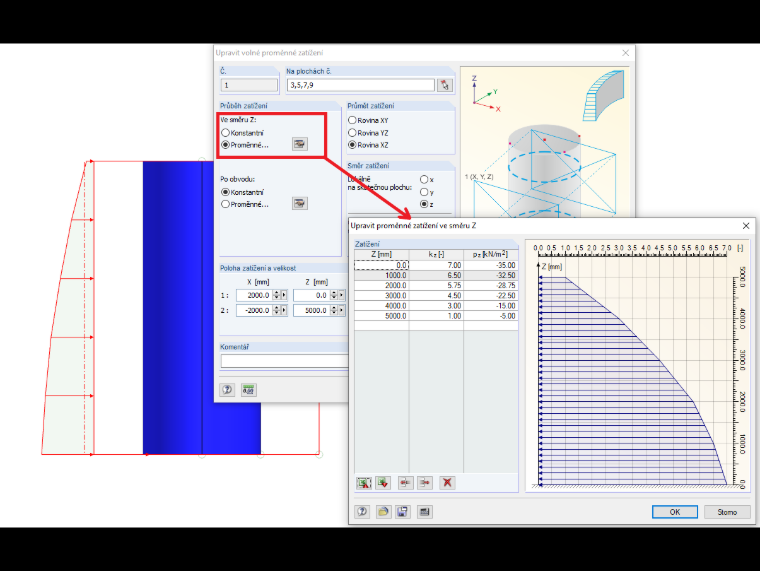Click the Z [mm] field with 5000.0
Viewport: 760px width, 571px height.
point(311,310)
